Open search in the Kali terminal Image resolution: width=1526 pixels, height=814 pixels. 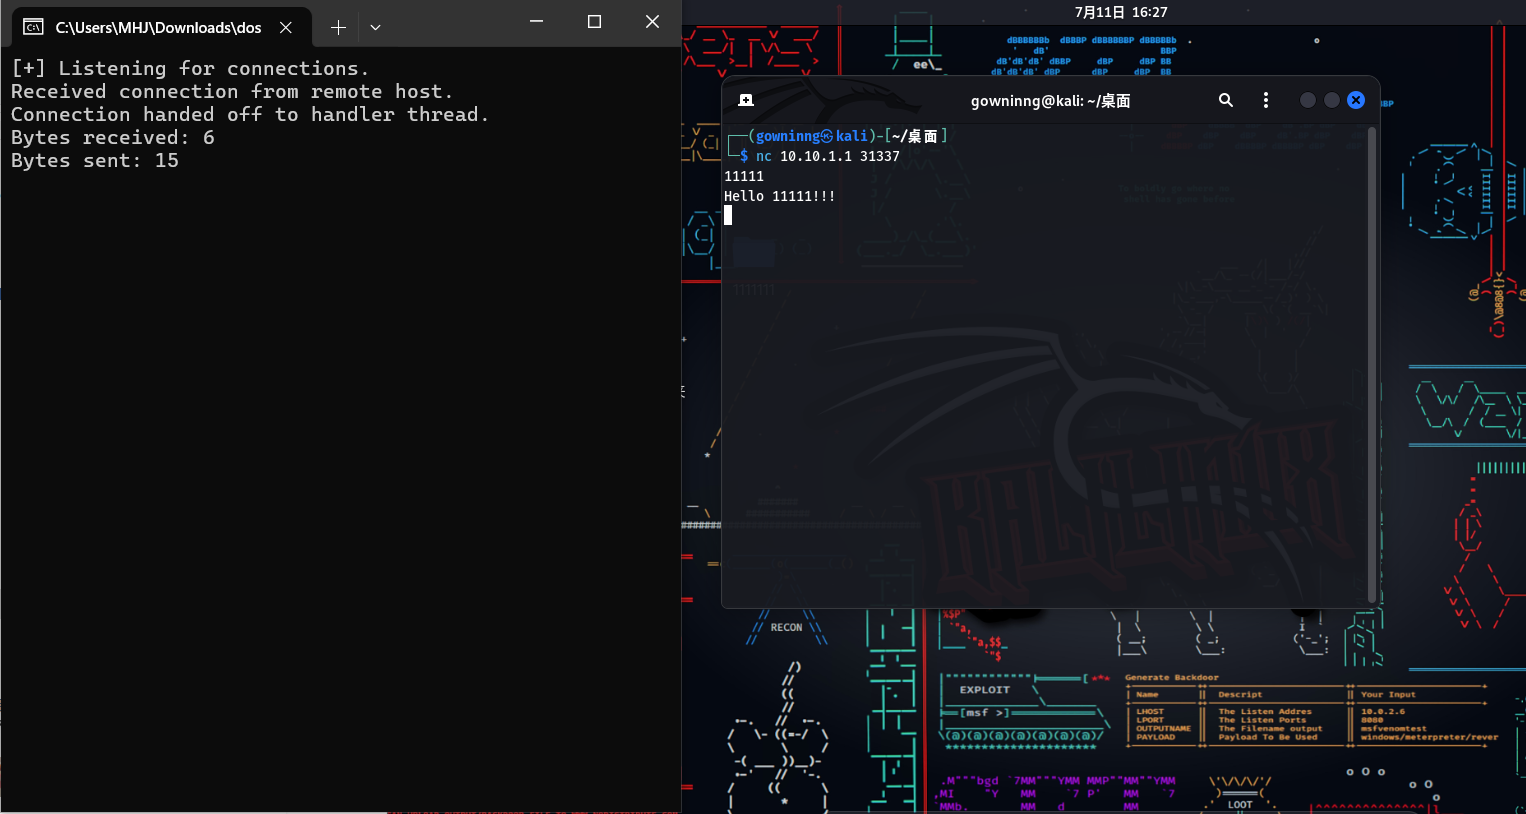1226,100
